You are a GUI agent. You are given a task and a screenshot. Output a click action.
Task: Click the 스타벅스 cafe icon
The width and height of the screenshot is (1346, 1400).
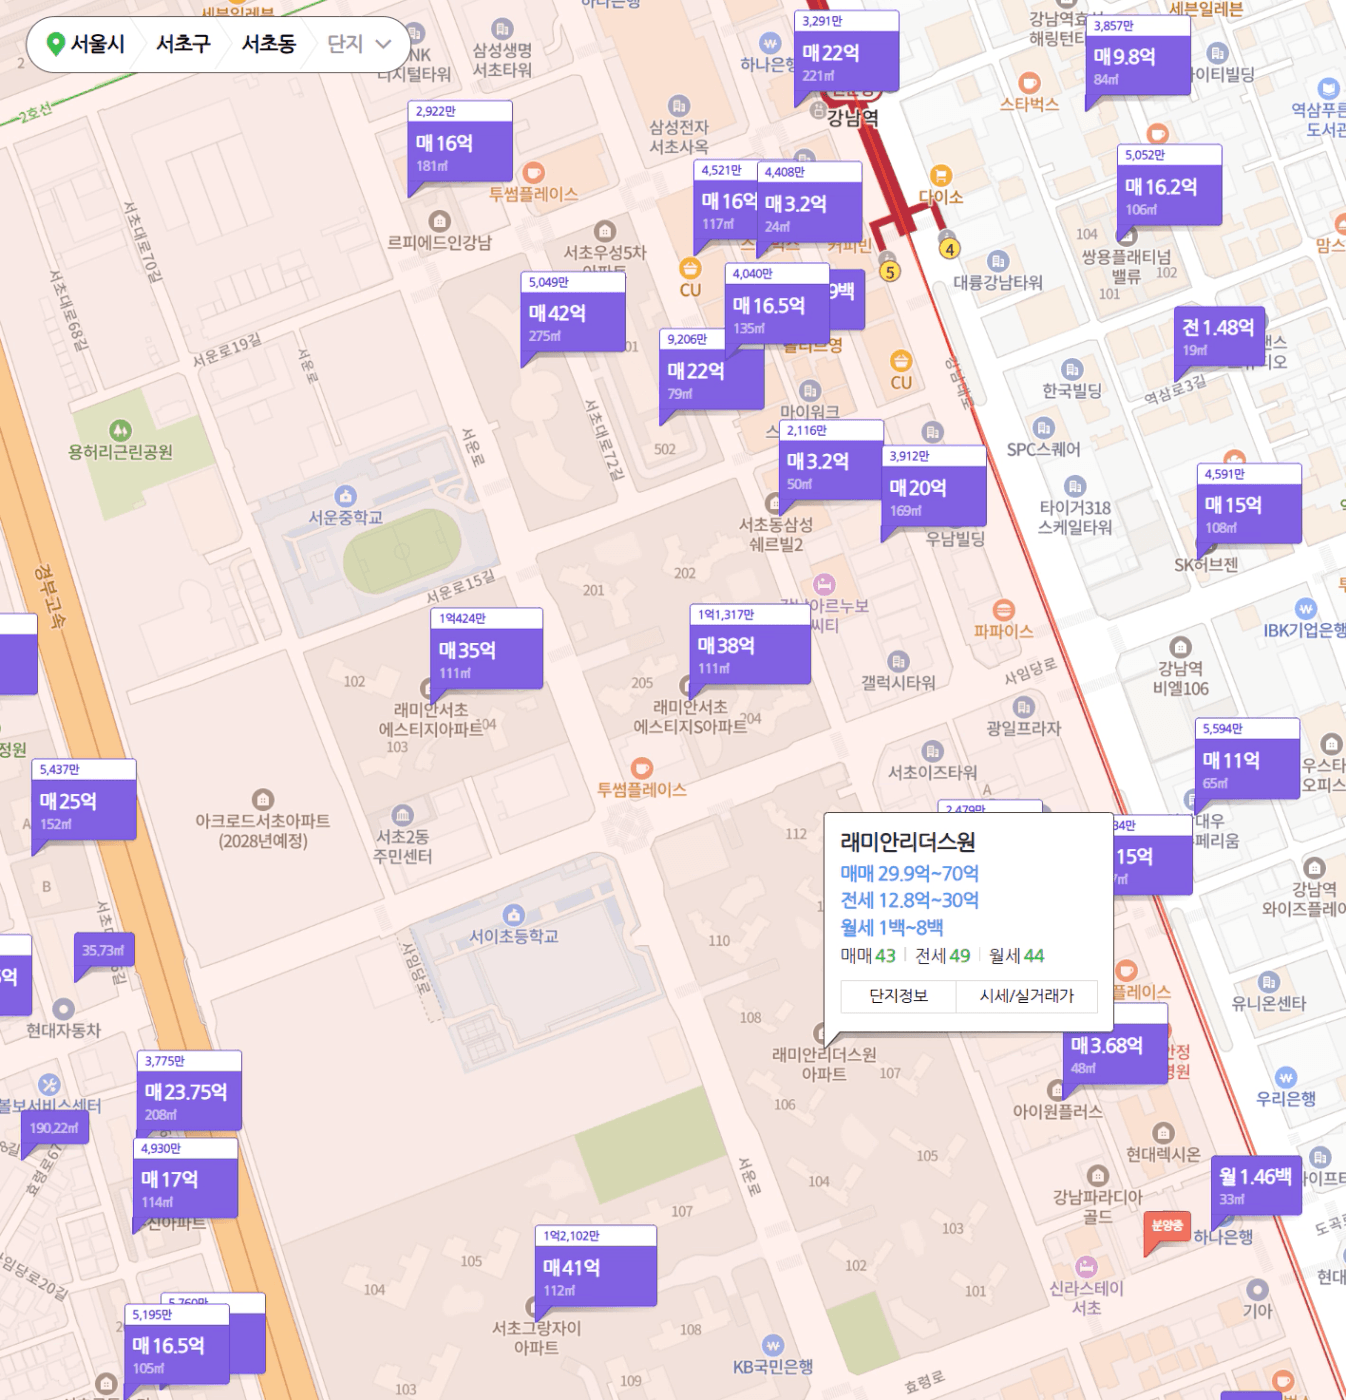pyautogui.click(x=1029, y=83)
